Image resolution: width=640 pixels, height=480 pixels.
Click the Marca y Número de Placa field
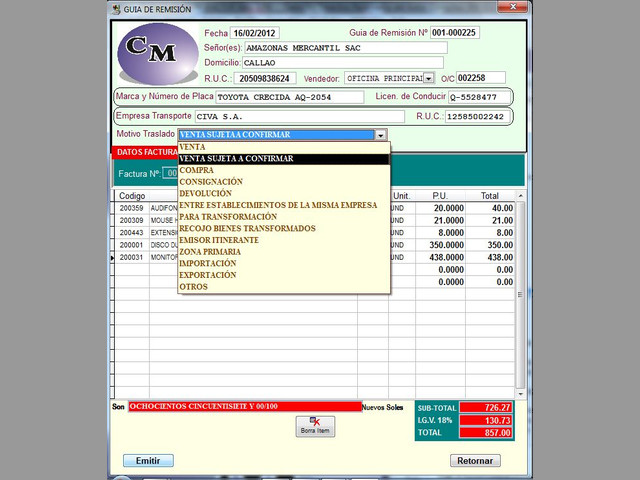tap(290, 97)
